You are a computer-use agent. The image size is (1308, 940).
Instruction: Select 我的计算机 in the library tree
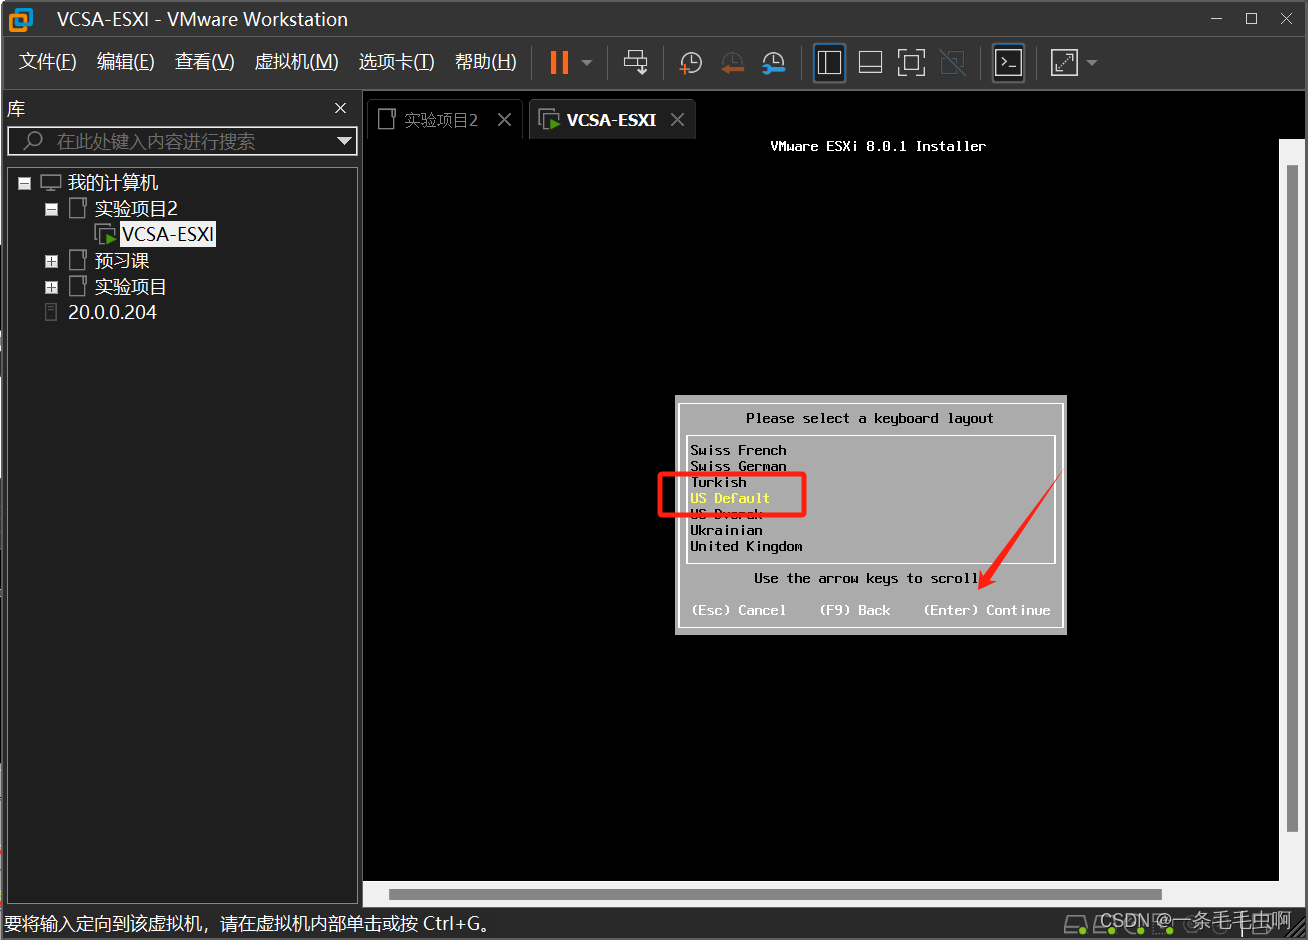(x=113, y=183)
